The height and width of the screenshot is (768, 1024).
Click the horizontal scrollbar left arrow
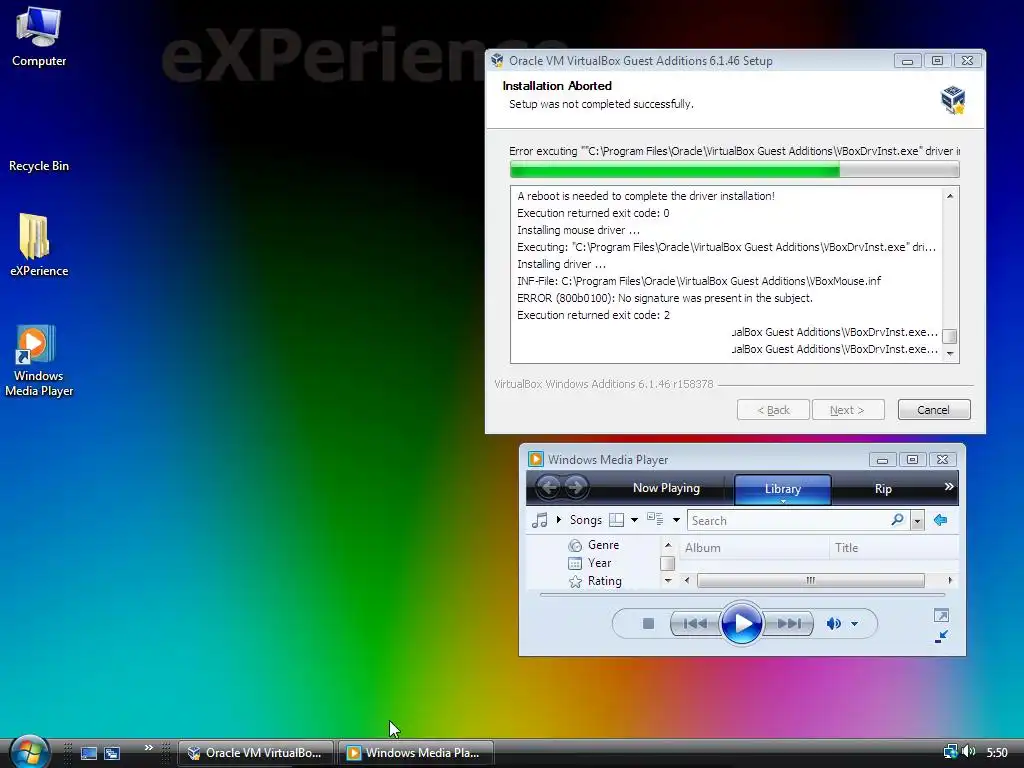[x=686, y=580]
